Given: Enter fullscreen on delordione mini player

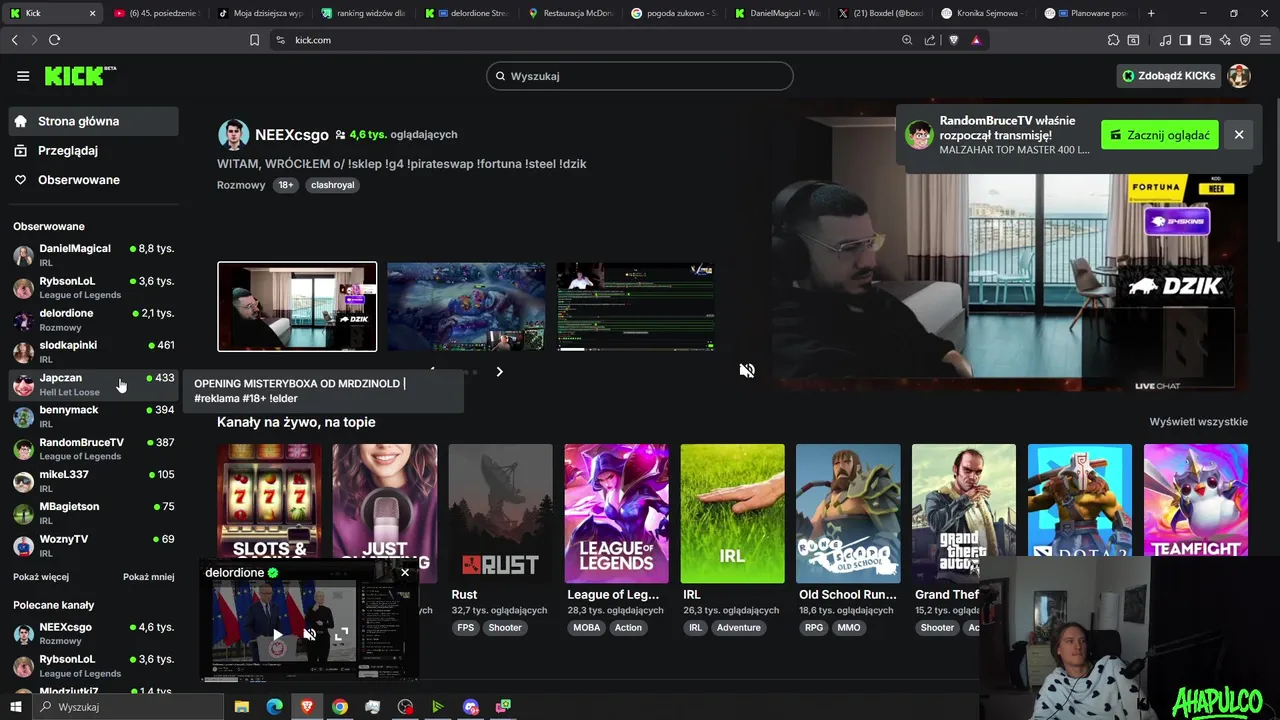Looking at the screenshot, I should 341,634.
